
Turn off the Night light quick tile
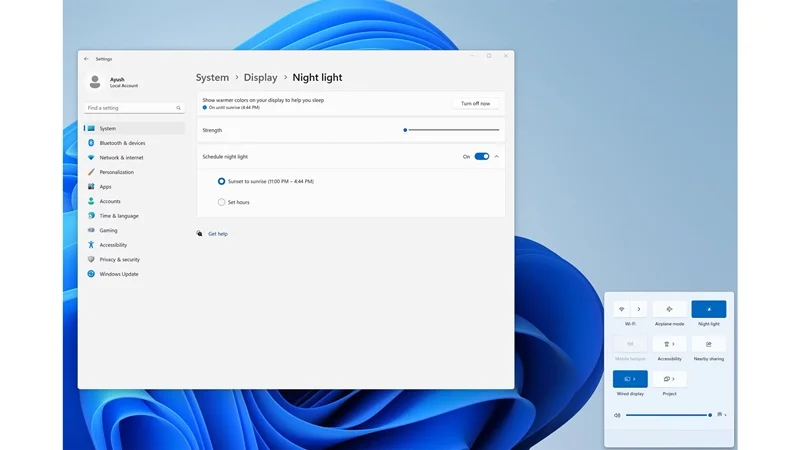(x=709, y=309)
